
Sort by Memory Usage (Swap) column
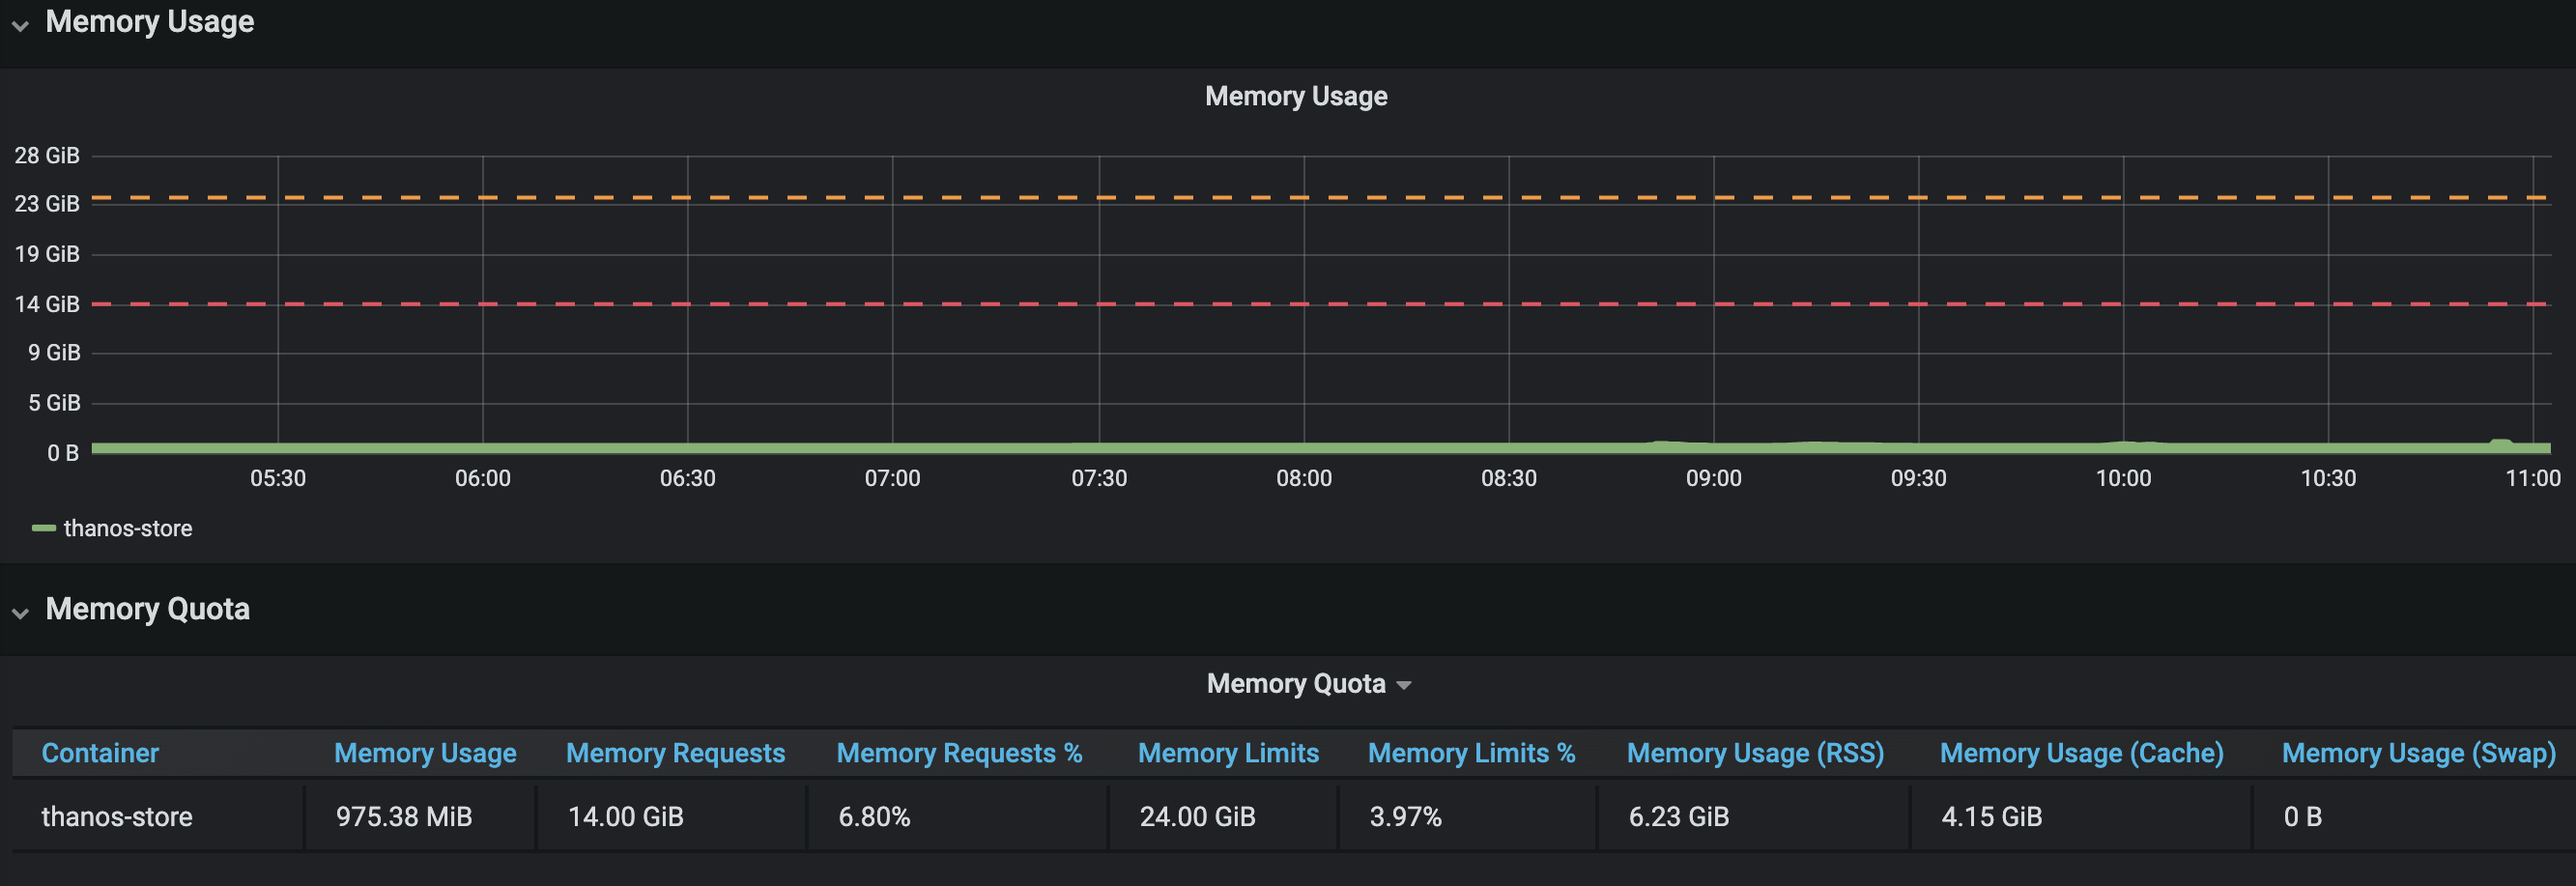point(2418,753)
